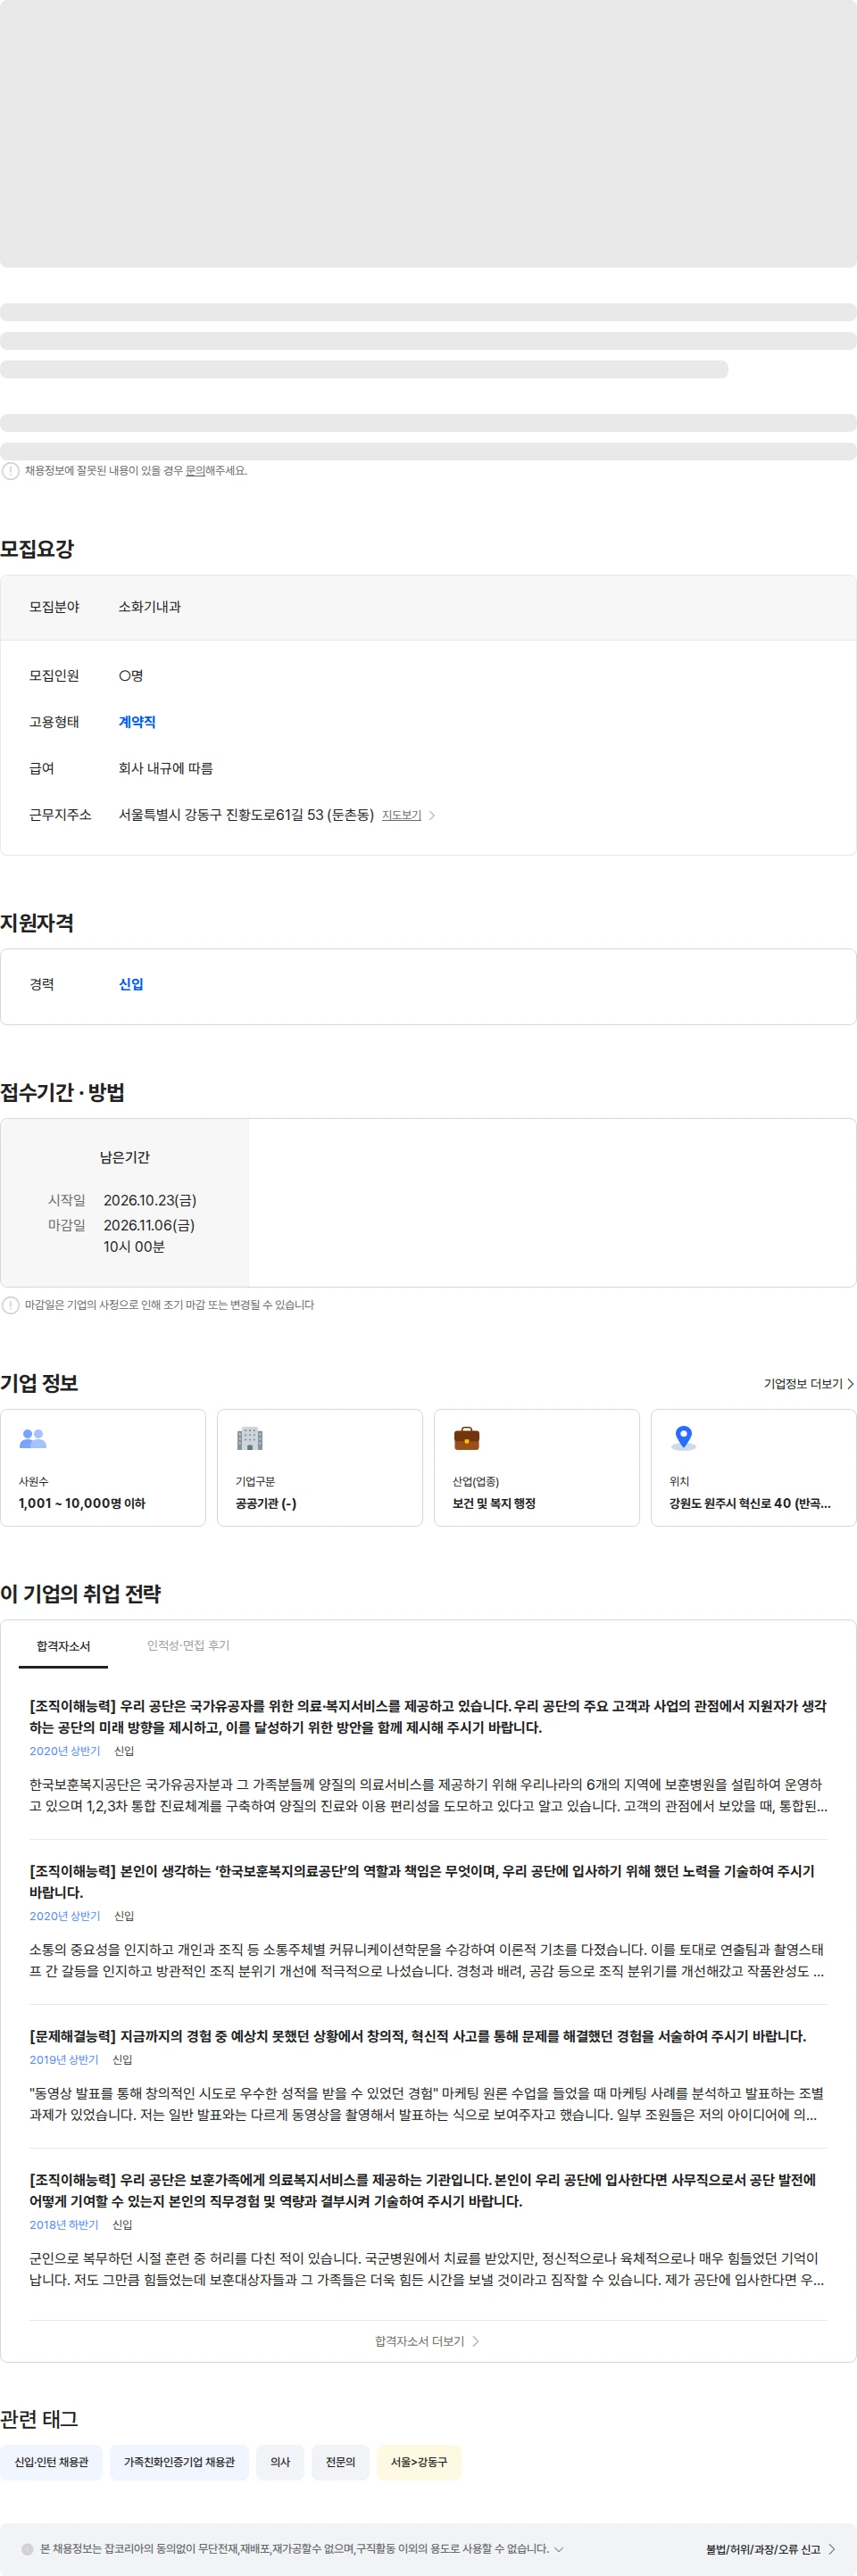
Task: Click the address 서울특별시 강동구 진황도로61길 53
Action: tap(246, 816)
